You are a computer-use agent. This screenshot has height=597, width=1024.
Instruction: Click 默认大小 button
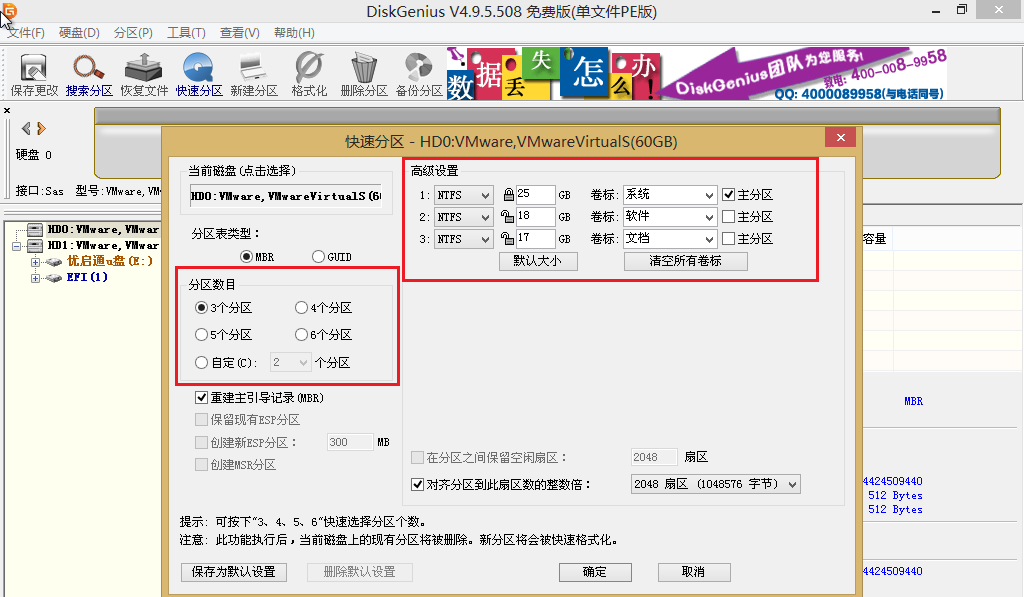(x=538, y=261)
